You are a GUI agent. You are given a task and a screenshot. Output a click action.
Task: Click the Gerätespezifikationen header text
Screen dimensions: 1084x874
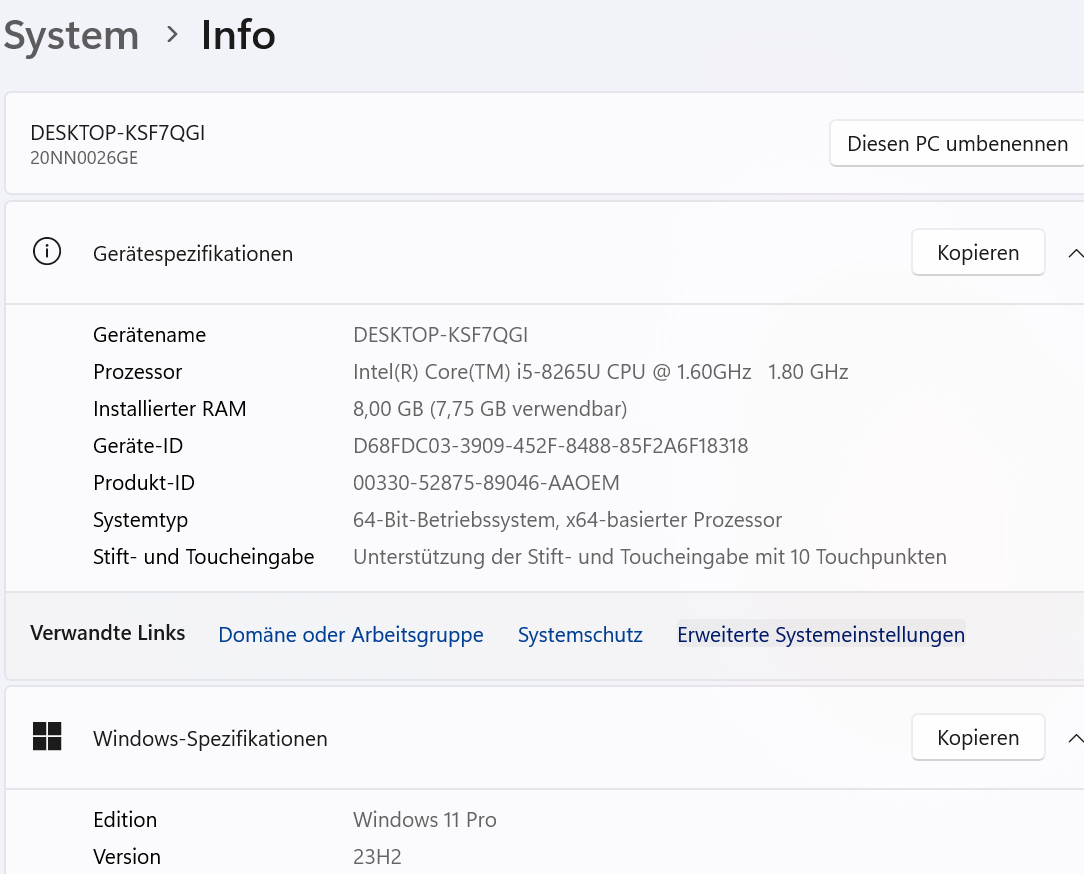193,254
